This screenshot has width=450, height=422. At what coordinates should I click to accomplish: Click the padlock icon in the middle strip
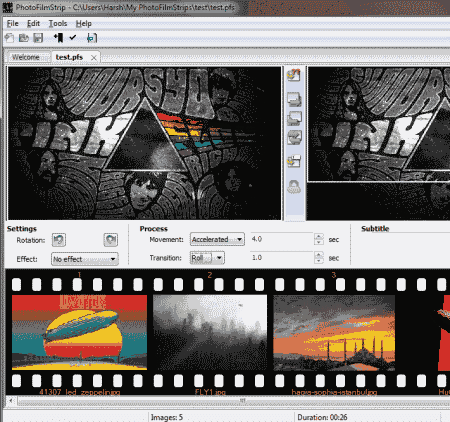294,187
